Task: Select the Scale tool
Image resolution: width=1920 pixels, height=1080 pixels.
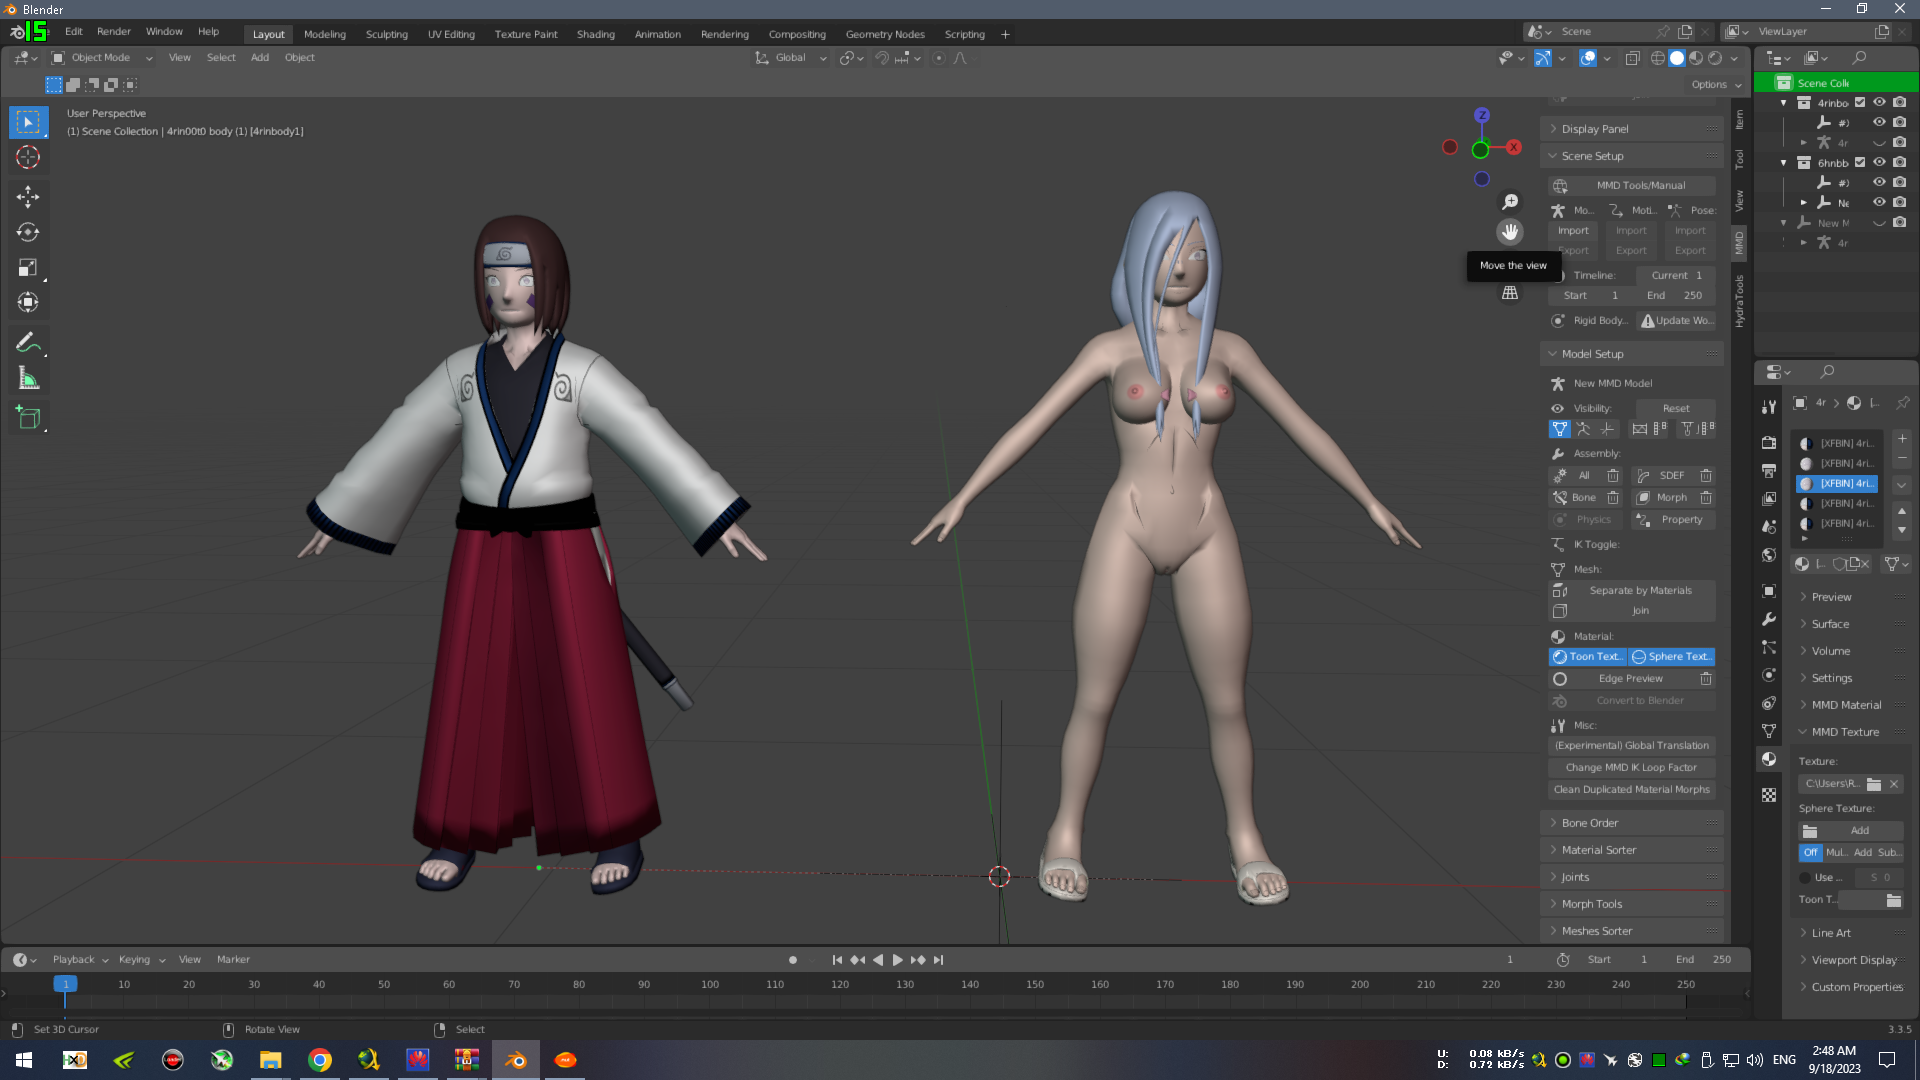Action: (28, 267)
